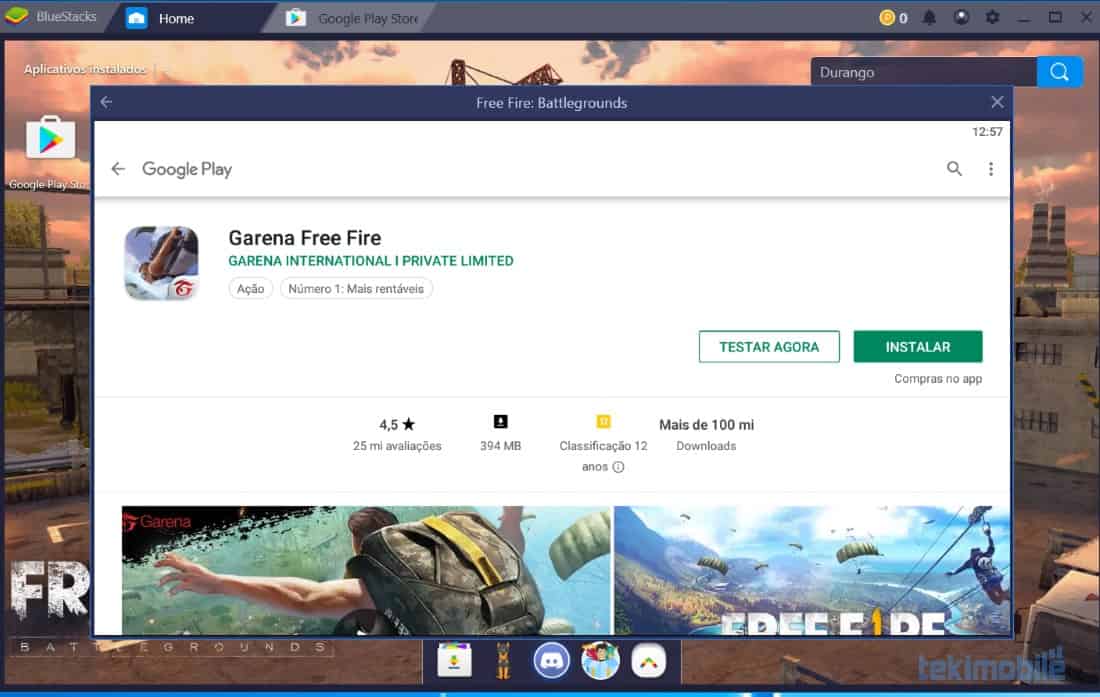Click the 4,5 star rating

pos(397,424)
